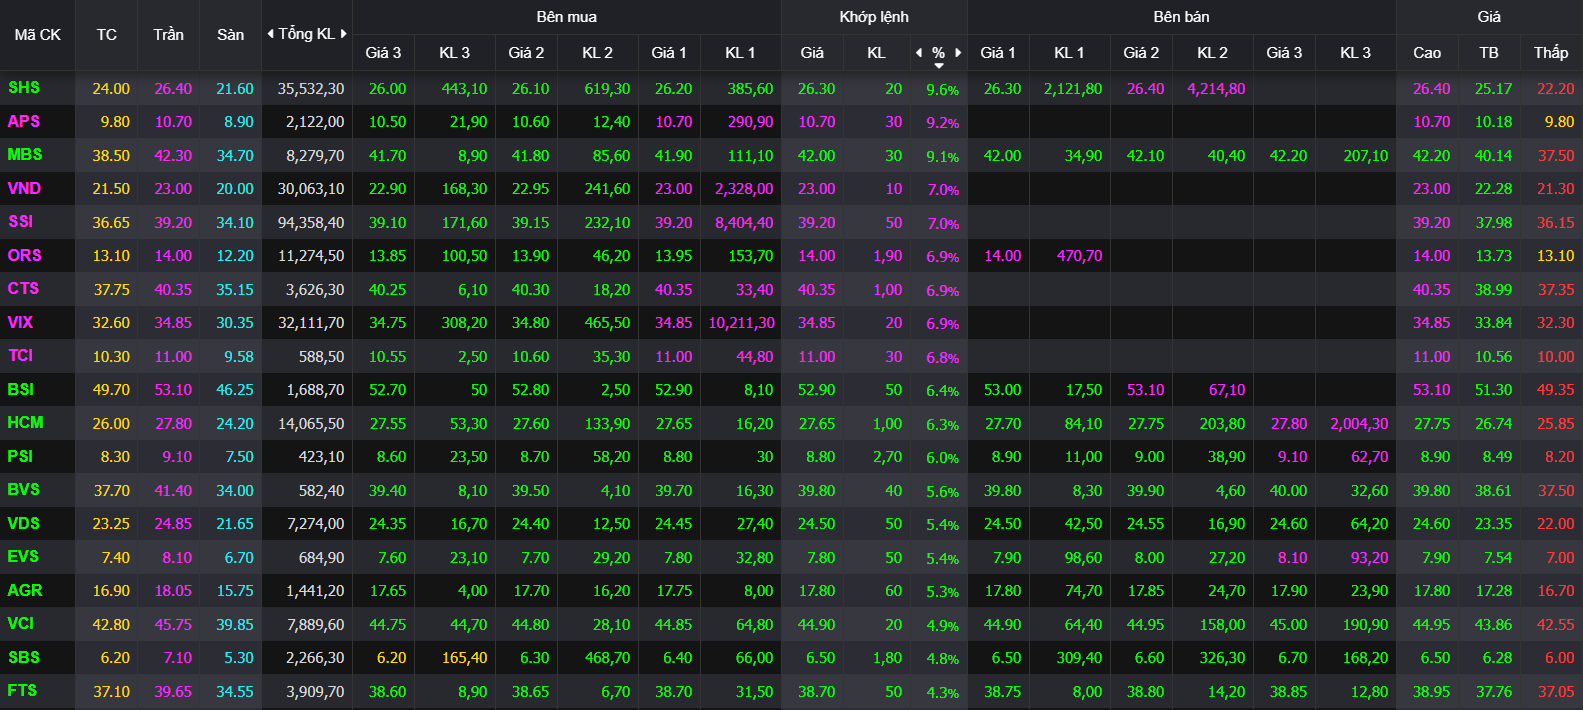Click the Thấp column header
This screenshot has width=1583, height=710.
(x=1551, y=53)
